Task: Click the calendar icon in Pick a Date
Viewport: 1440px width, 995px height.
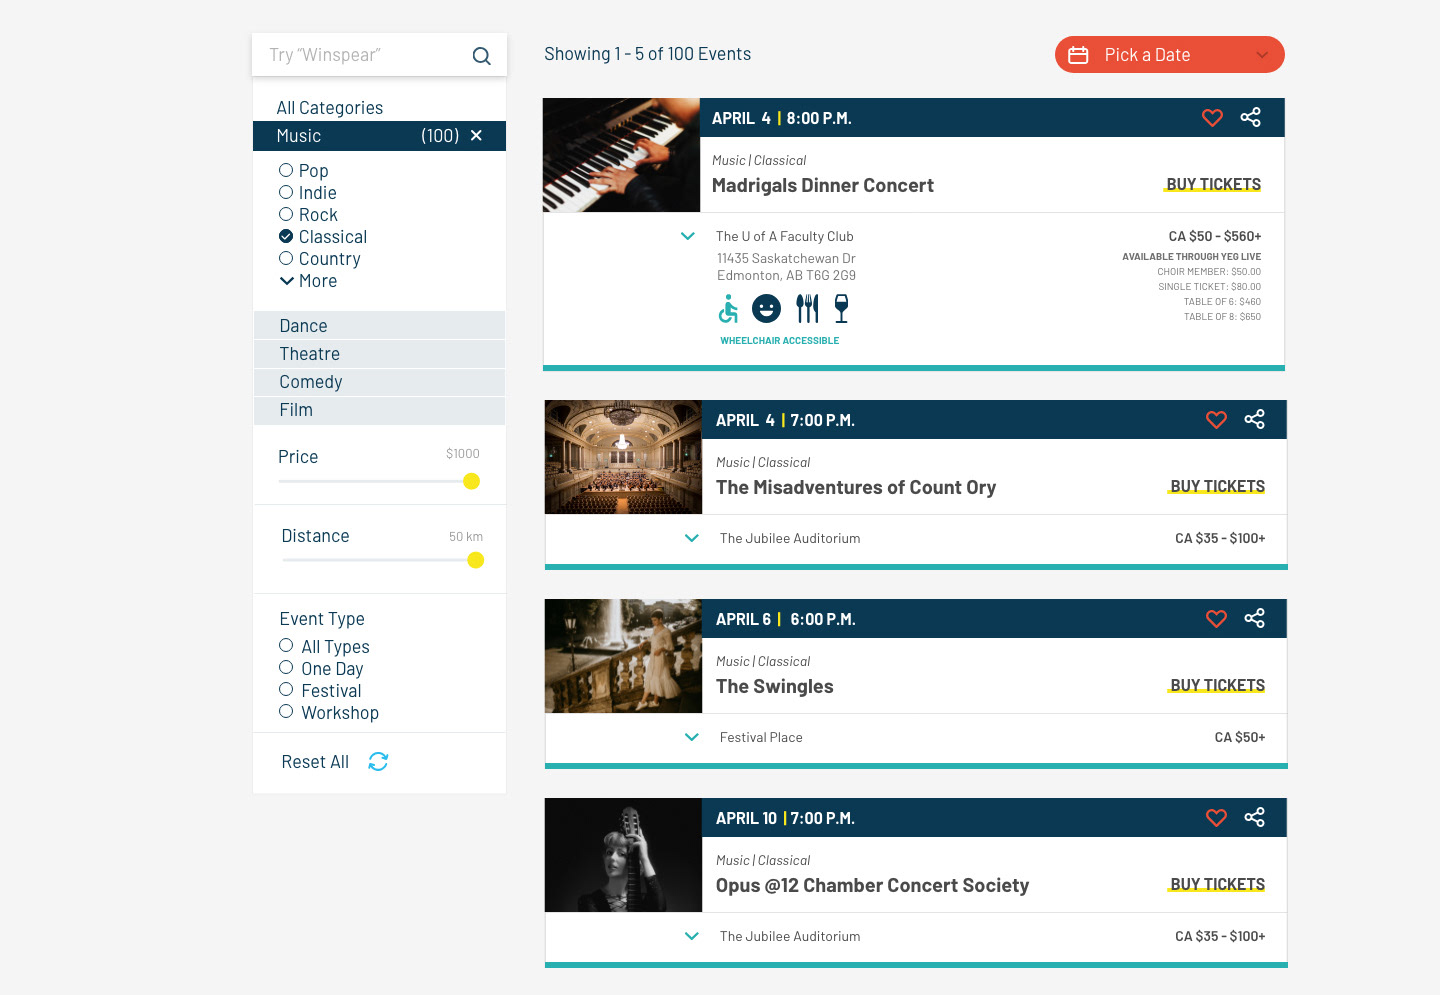Action: [x=1078, y=55]
